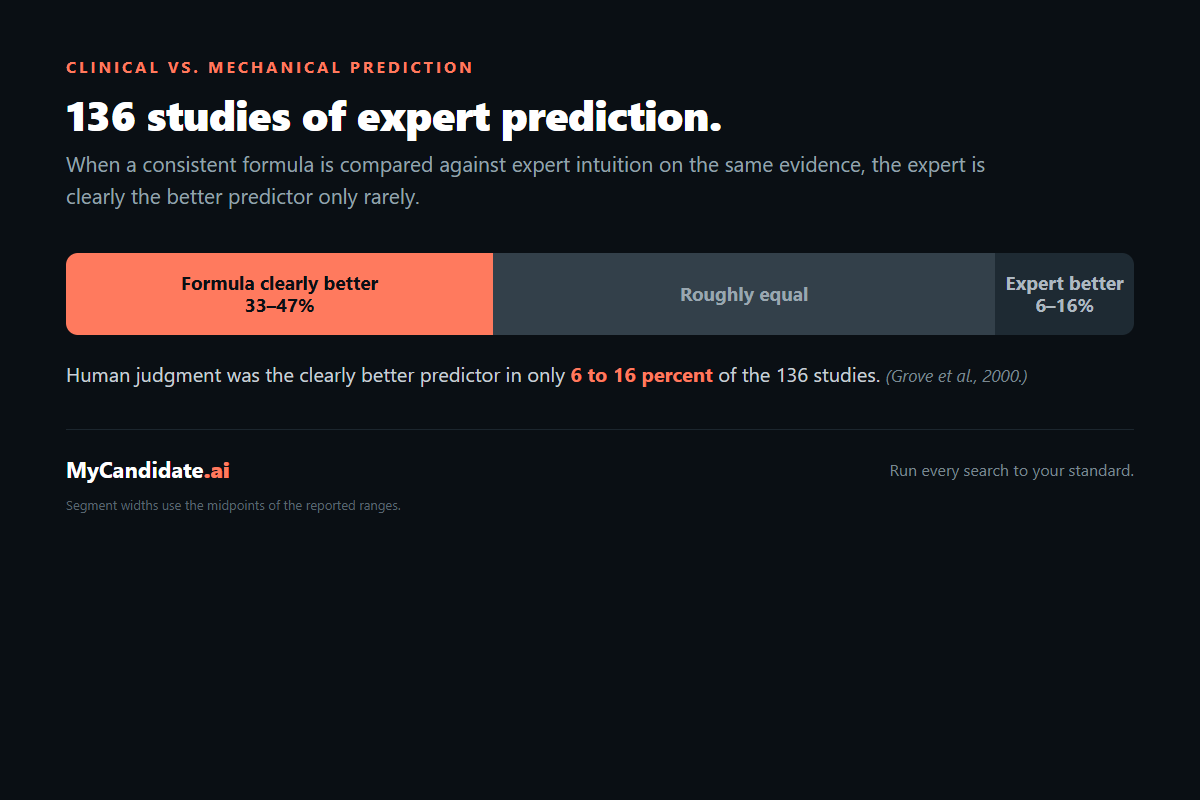
Task: Click 'clearly the better predictor only rarely' line
Action: (x=243, y=197)
